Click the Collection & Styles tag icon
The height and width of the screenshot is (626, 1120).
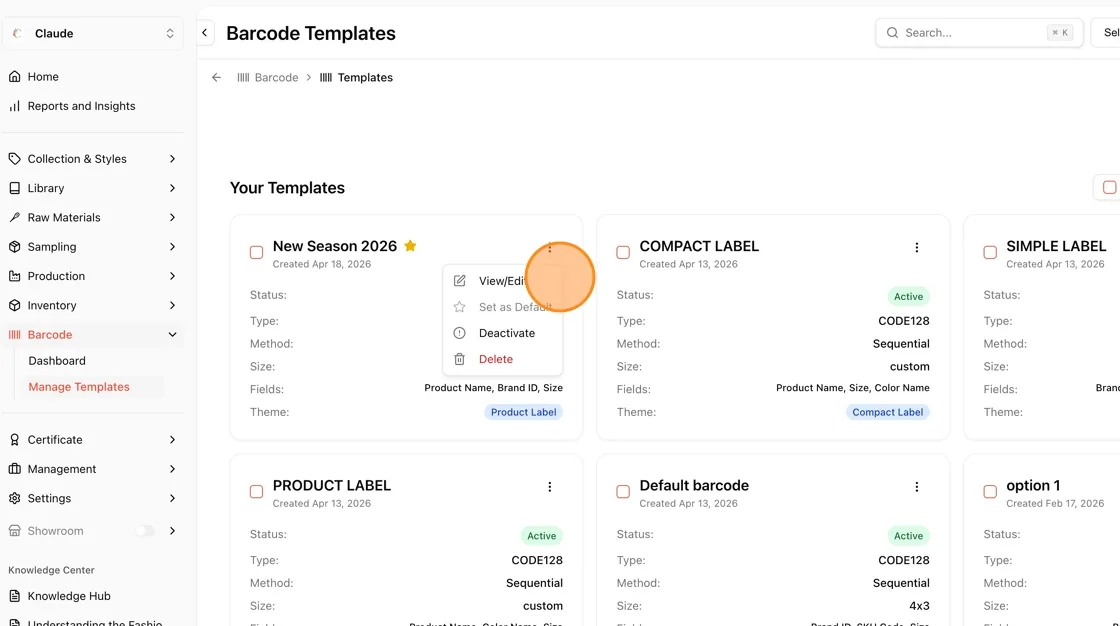tap(14, 159)
